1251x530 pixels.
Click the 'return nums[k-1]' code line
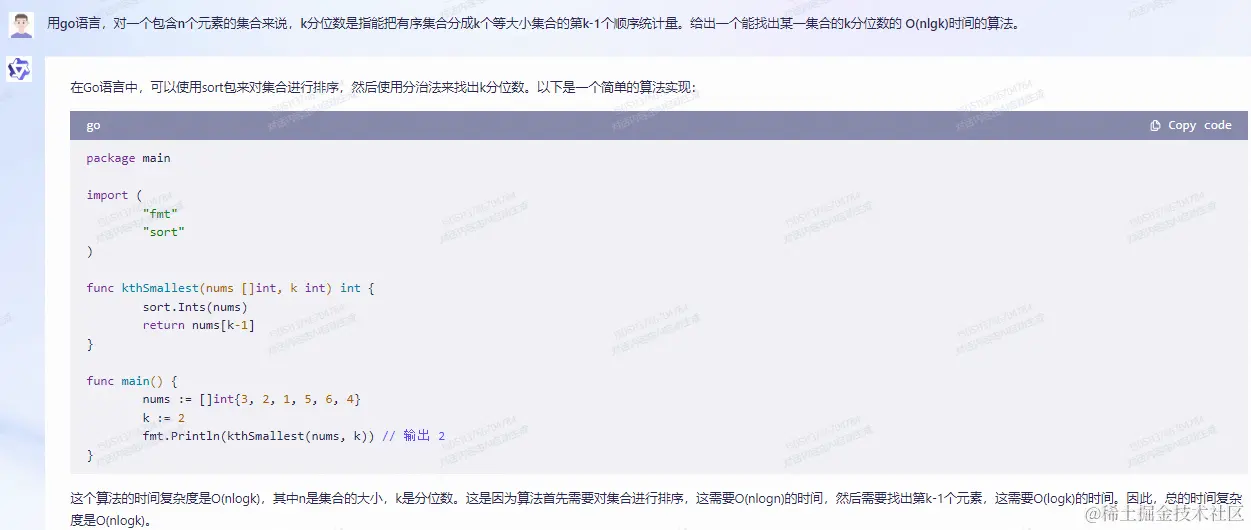(198, 325)
